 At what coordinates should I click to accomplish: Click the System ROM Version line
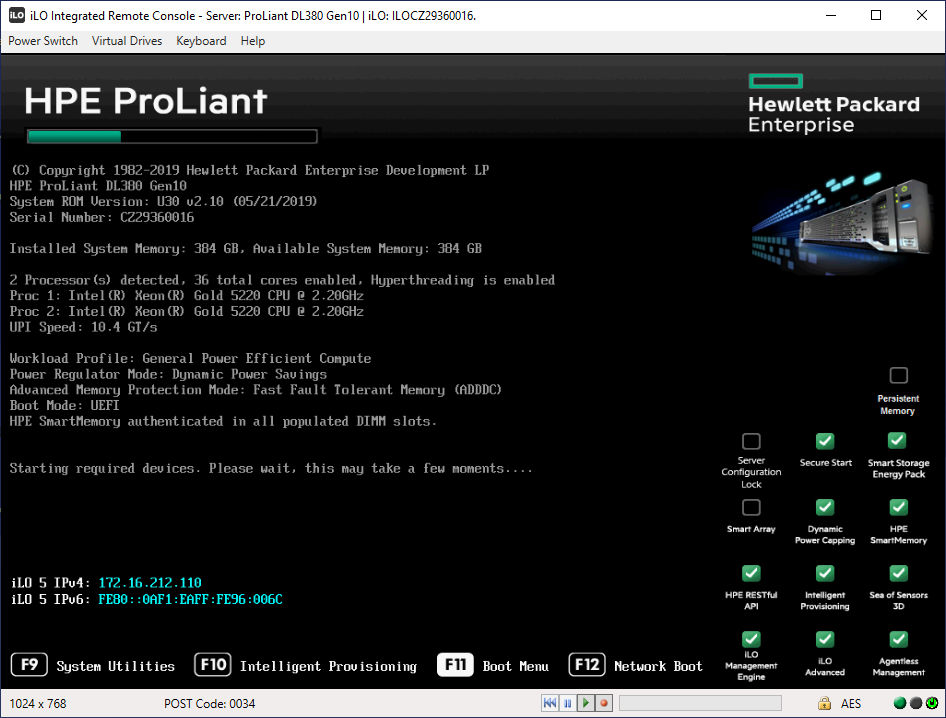tap(163, 202)
